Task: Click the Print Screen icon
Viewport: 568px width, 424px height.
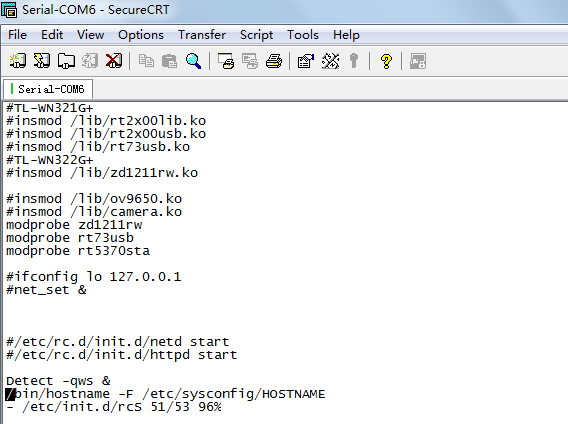Action: pyautogui.click(x=226, y=61)
